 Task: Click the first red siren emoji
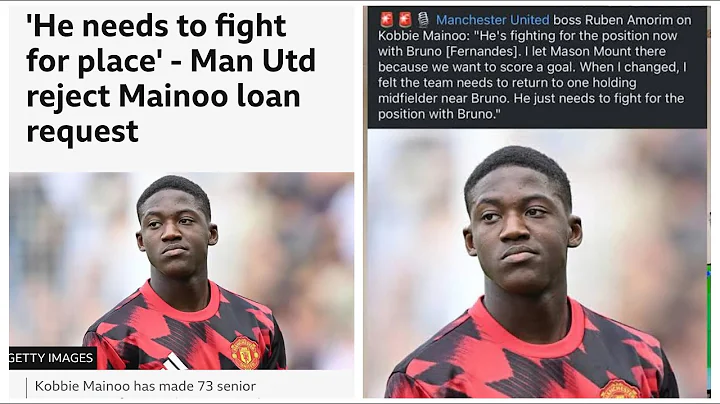(387, 19)
